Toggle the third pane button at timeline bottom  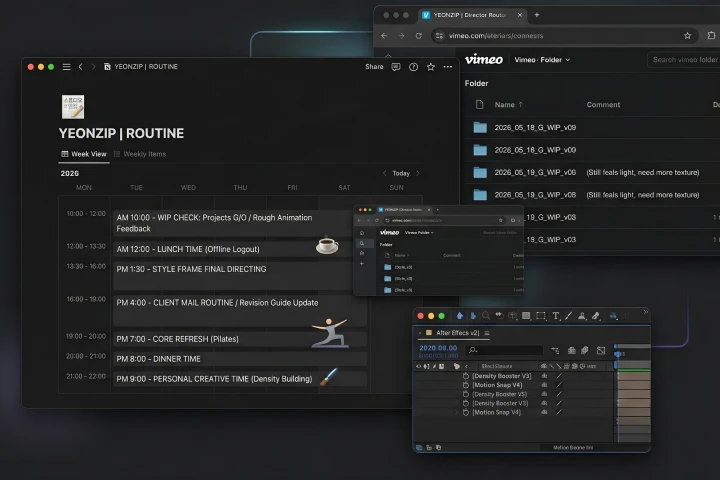click(x=439, y=447)
